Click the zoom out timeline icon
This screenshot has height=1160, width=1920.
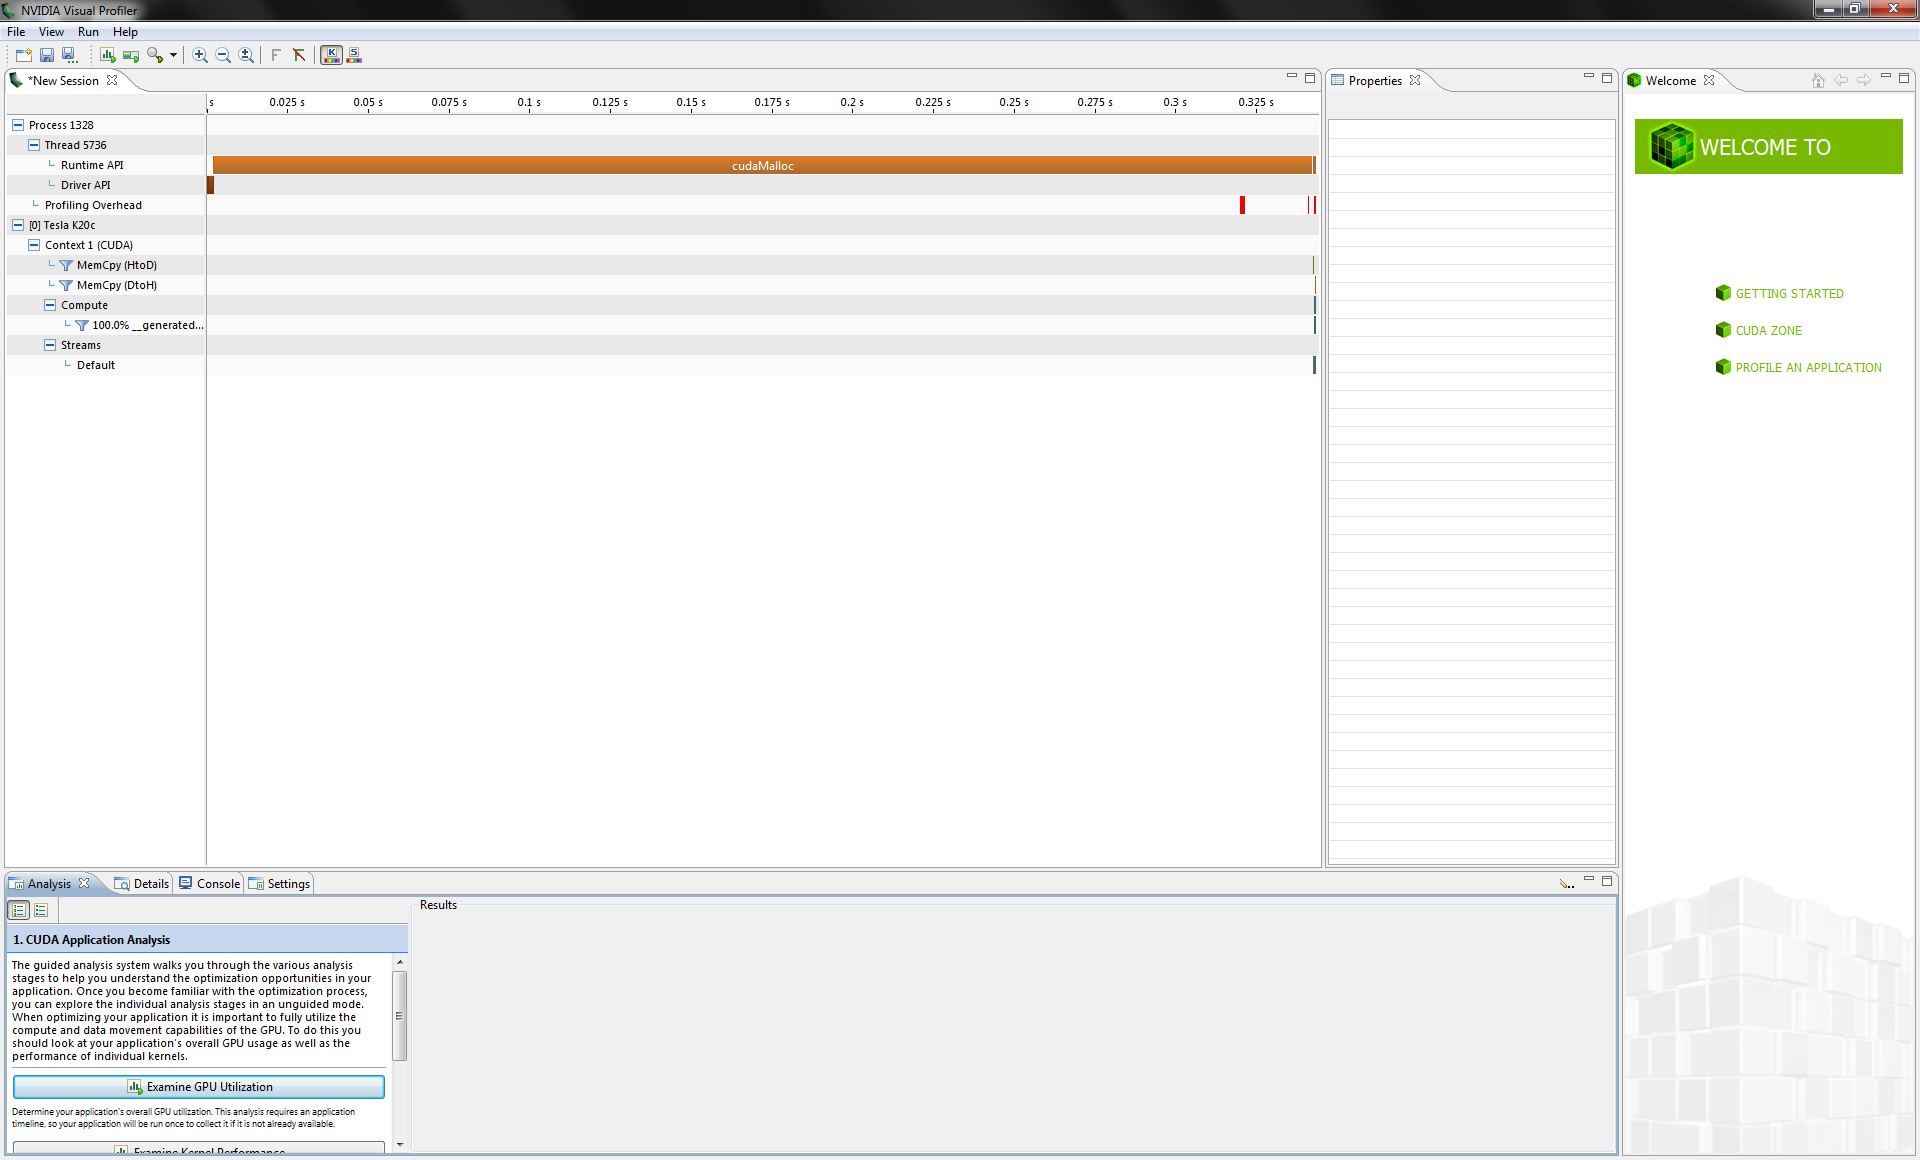click(223, 55)
